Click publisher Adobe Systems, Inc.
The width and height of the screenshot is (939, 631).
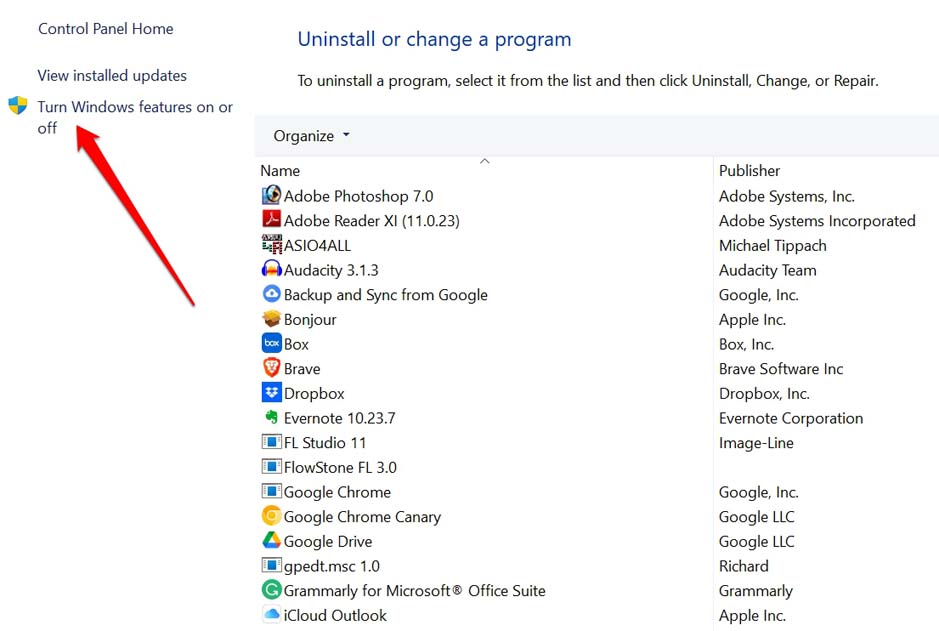(x=786, y=196)
